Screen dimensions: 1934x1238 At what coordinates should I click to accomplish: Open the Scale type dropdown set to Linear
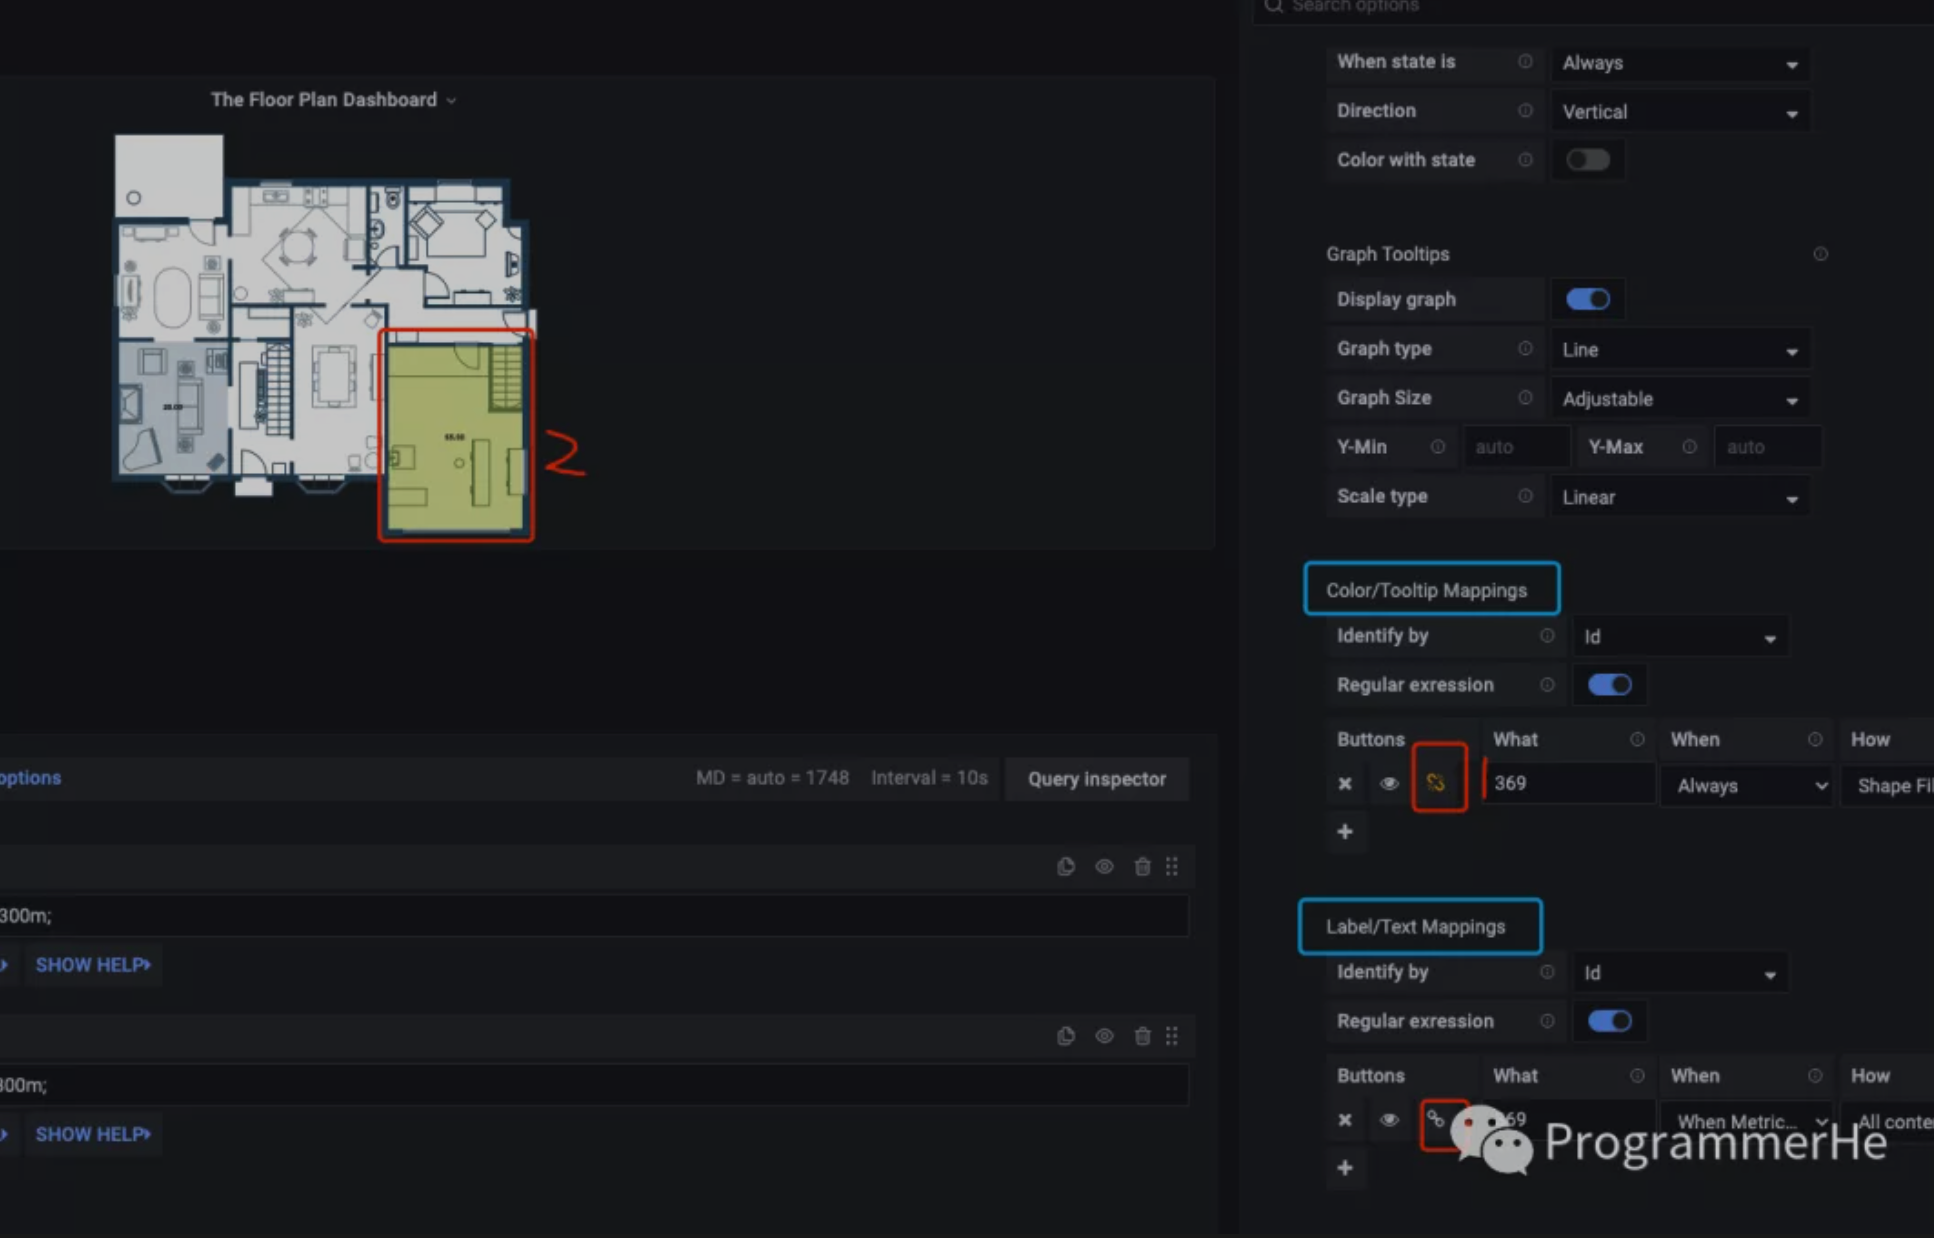click(x=1680, y=497)
